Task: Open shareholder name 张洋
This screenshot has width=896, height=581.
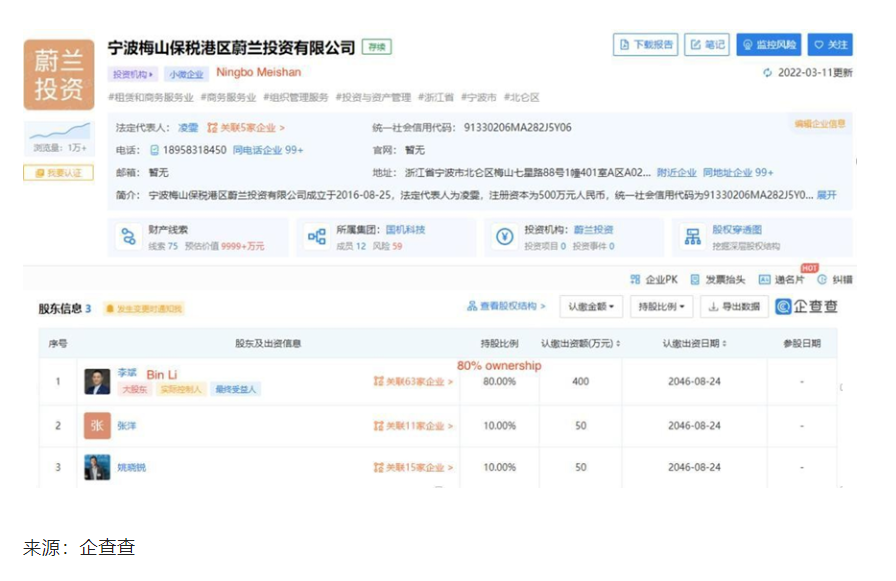Action: point(127,426)
